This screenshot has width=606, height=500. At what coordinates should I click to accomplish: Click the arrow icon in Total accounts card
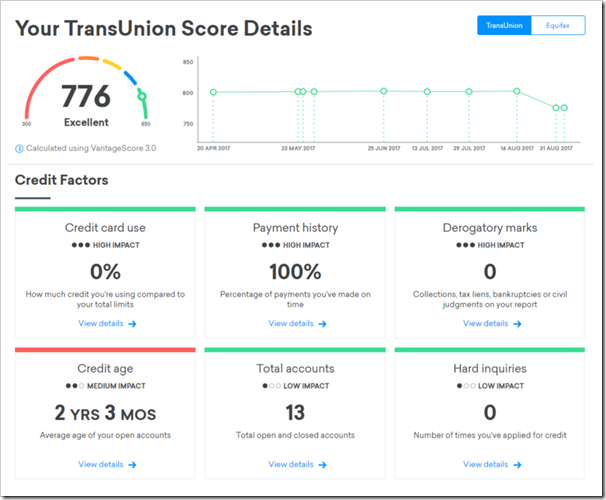pyautogui.click(x=322, y=465)
